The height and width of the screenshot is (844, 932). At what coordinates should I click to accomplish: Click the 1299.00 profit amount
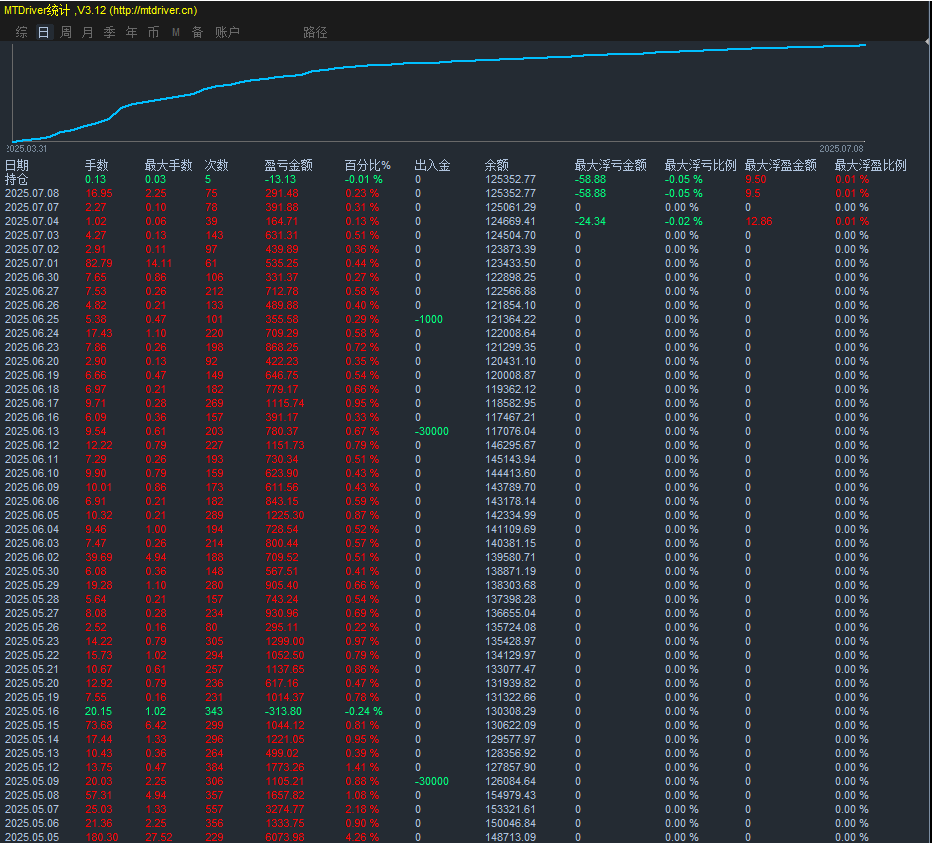pos(285,641)
